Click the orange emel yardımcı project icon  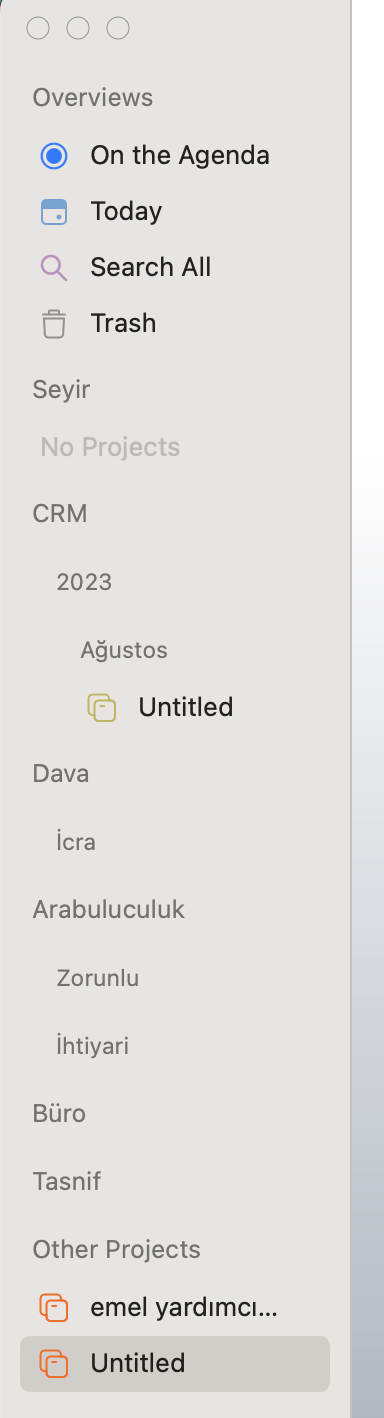54,1307
